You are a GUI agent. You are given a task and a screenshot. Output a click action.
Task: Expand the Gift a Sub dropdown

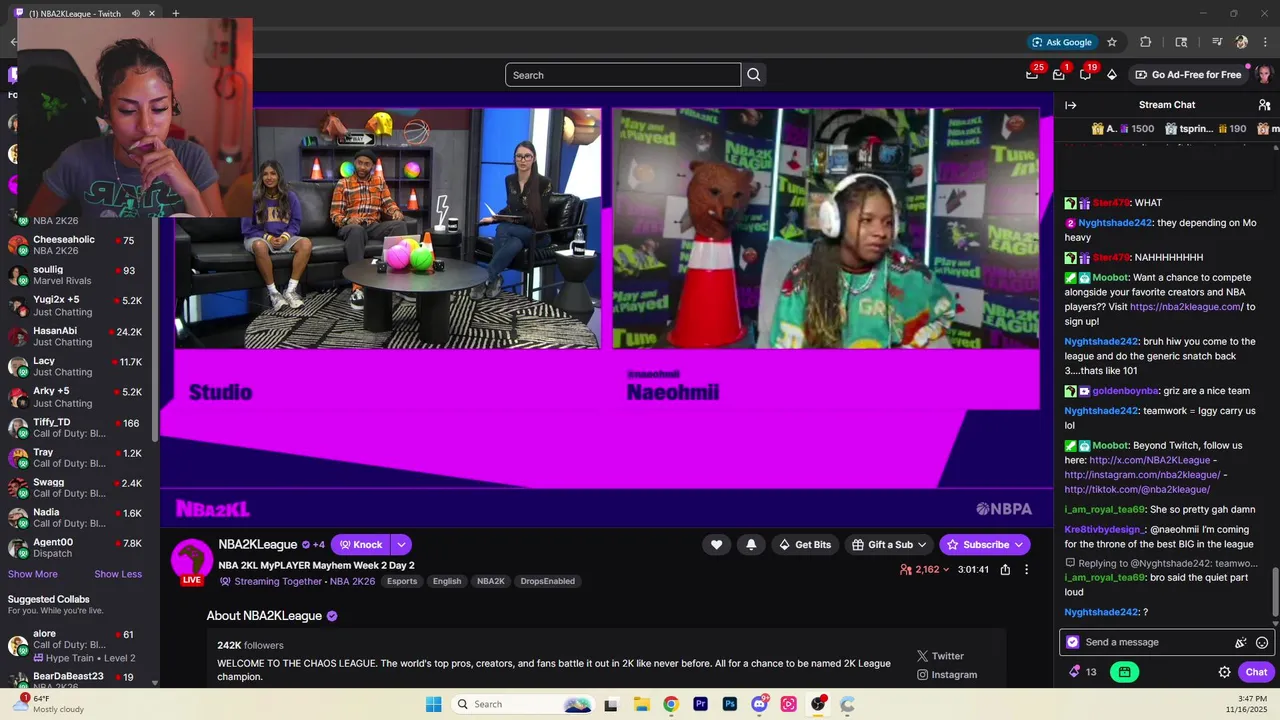[922, 545]
